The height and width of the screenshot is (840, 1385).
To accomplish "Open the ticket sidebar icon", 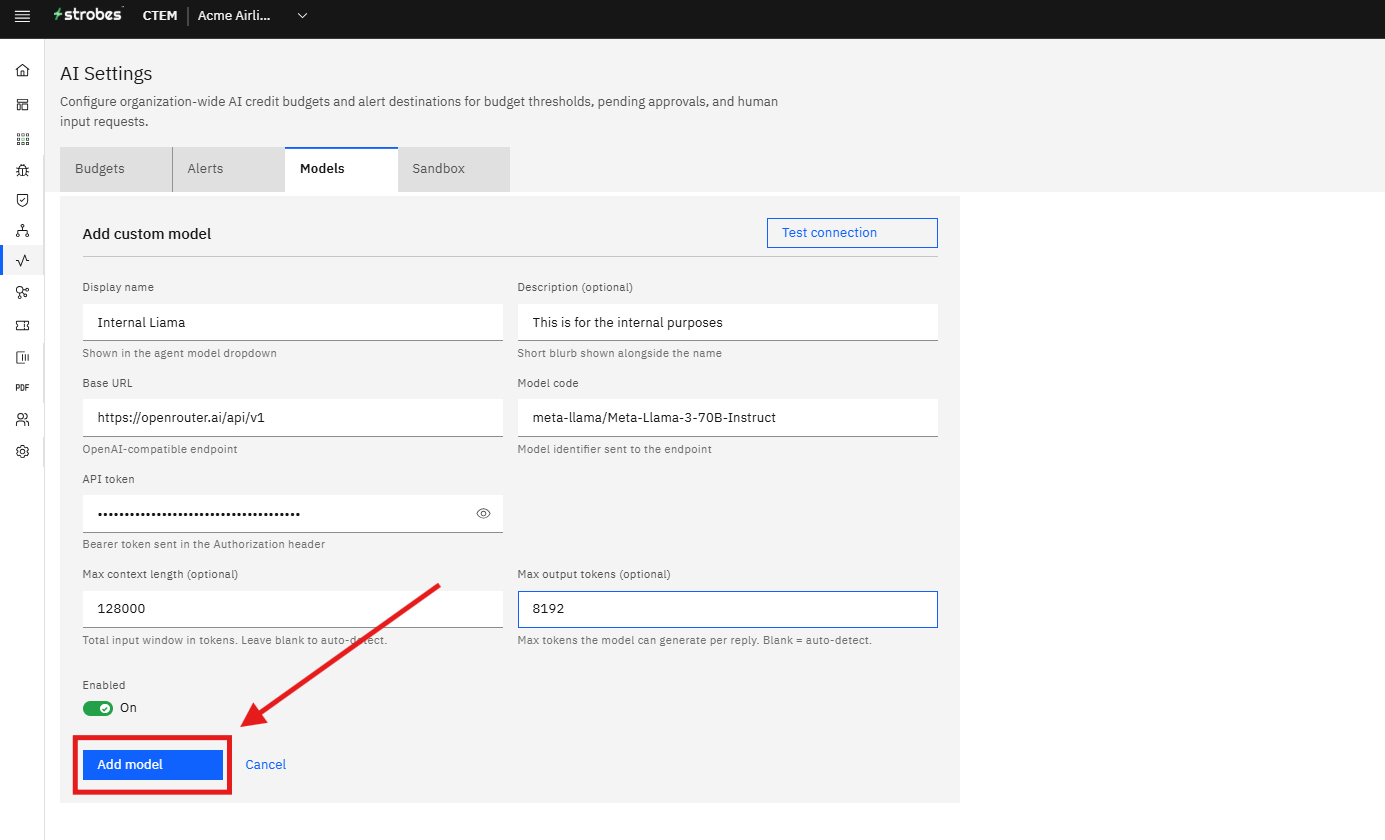I will click(22, 325).
